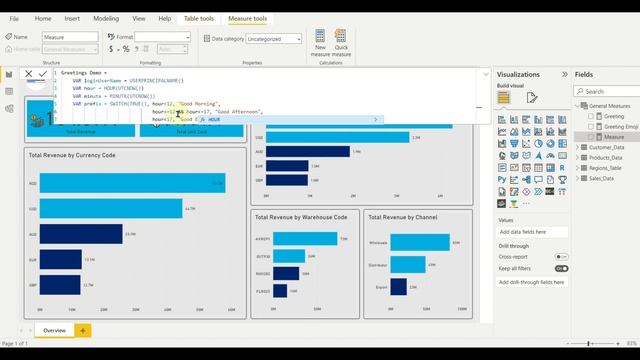Toggle the Keep all filters switch

[x=562, y=269]
